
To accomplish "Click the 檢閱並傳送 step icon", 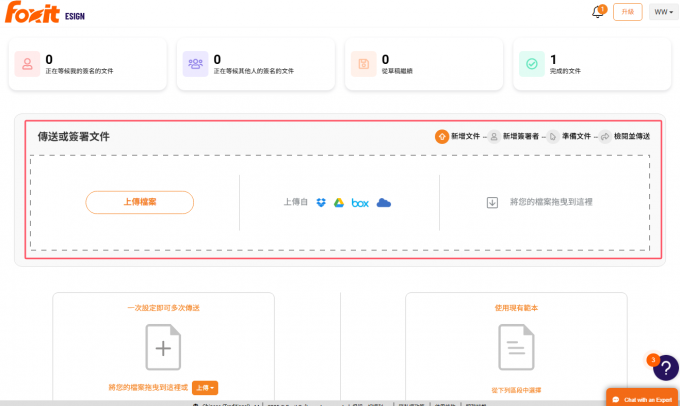I will coord(605,136).
